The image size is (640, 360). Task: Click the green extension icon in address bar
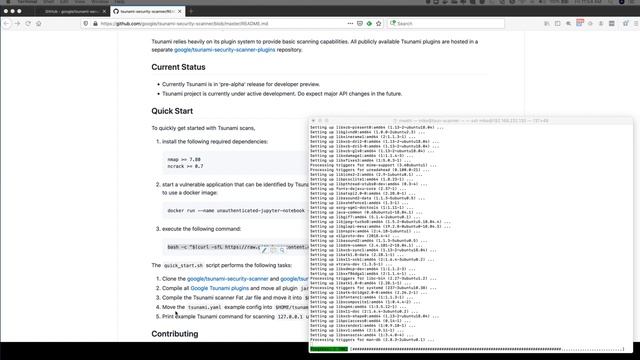click(369, 24)
